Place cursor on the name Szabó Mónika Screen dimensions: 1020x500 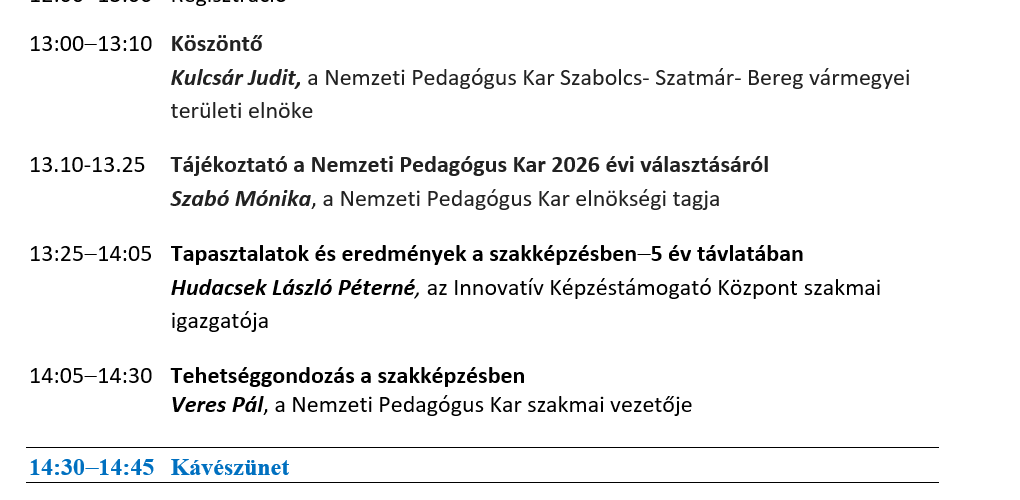point(240,198)
